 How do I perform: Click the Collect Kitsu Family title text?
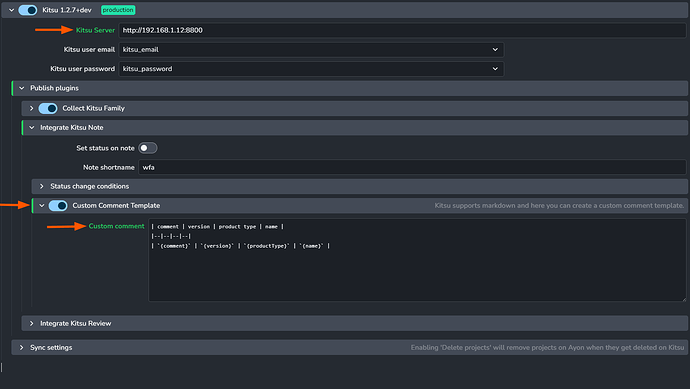(93, 108)
